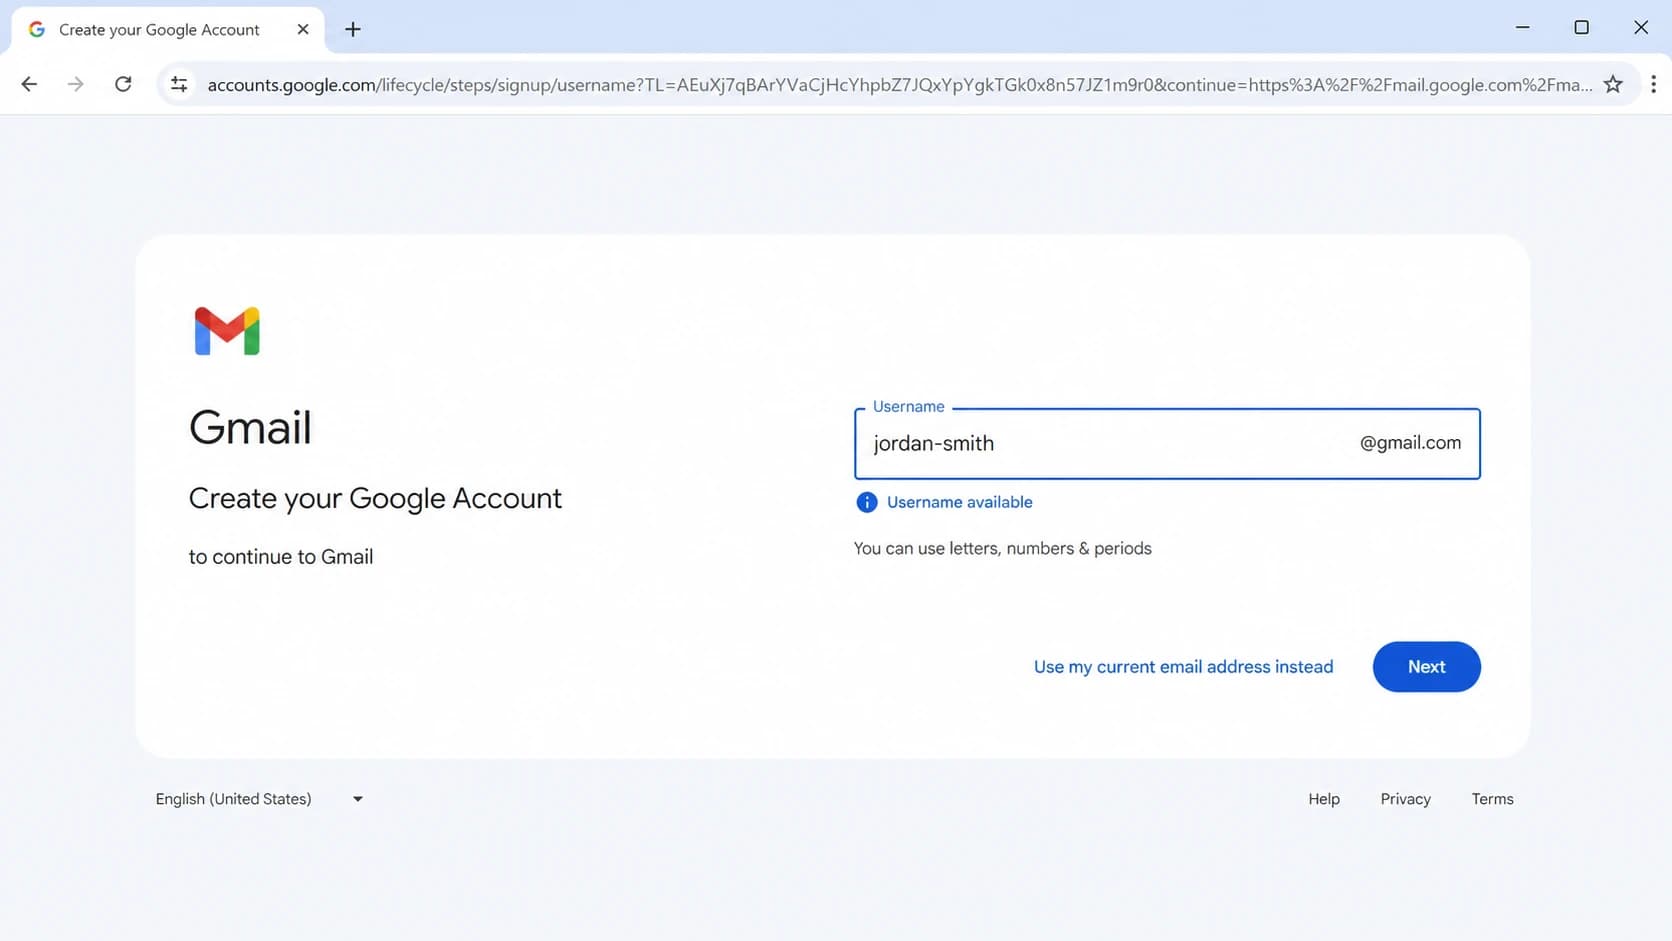Click 'to continue to Gmail' text
Image resolution: width=1672 pixels, height=941 pixels.
[x=281, y=557]
